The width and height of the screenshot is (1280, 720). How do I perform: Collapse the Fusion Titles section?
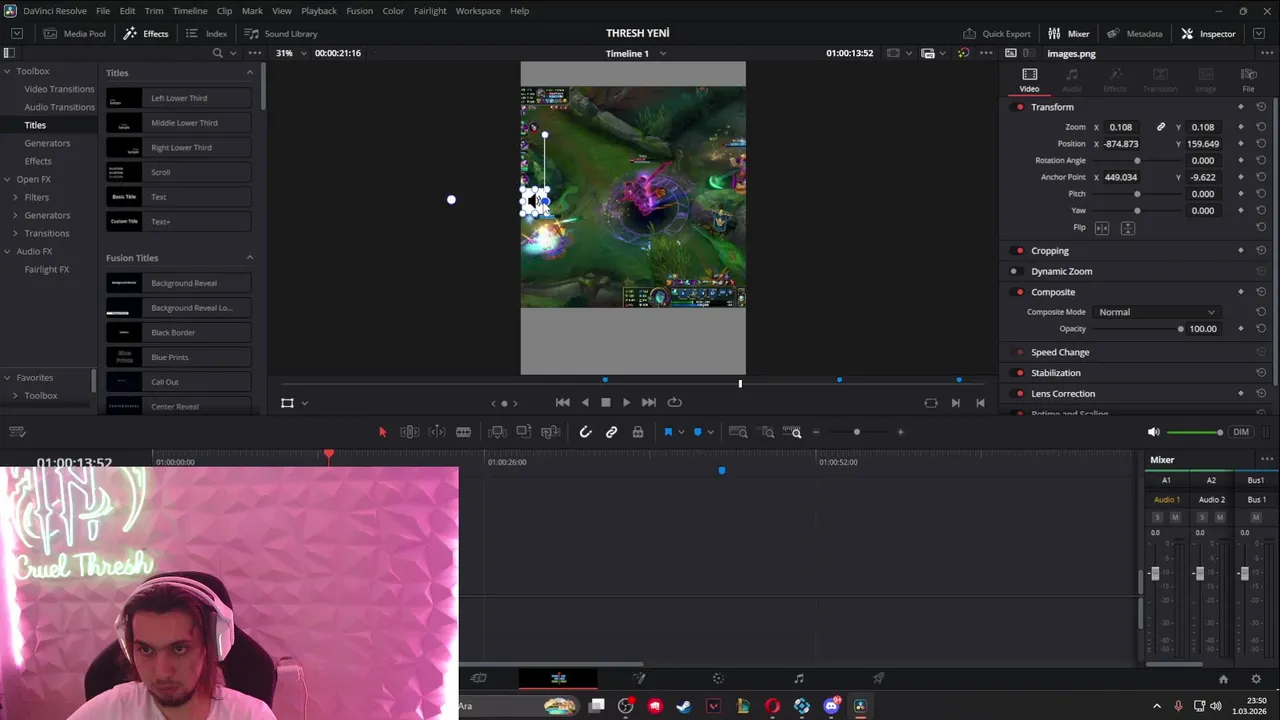pos(250,258)
